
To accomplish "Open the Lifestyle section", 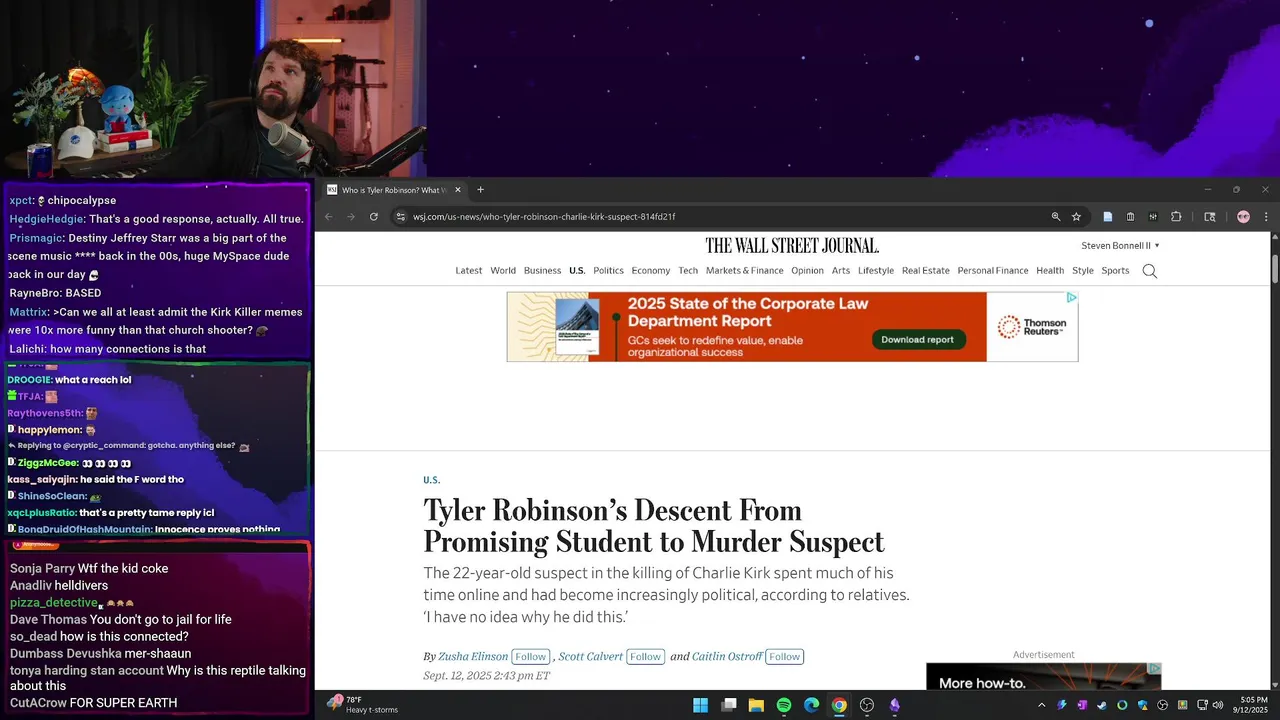I will [x=876, y=270].
